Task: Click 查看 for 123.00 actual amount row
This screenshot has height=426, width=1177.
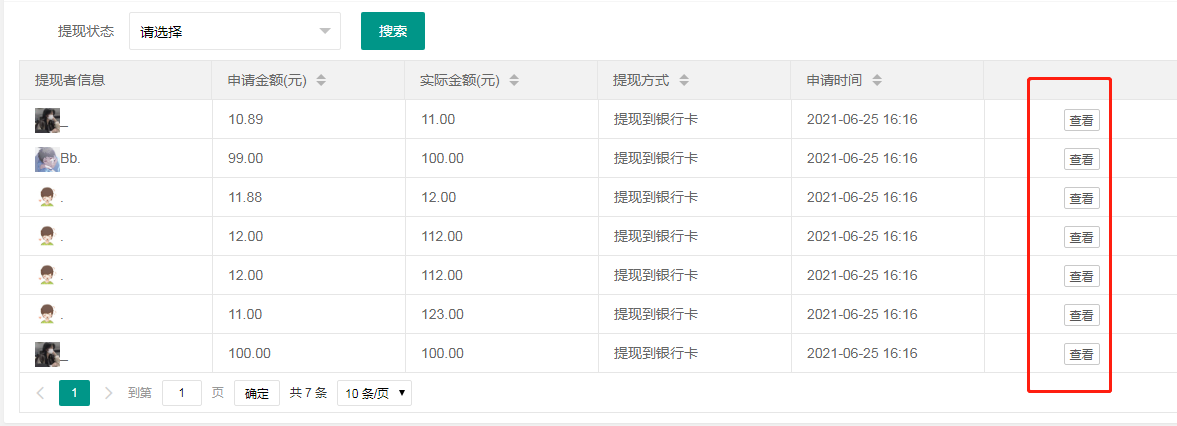Action: click(1082, 315)
